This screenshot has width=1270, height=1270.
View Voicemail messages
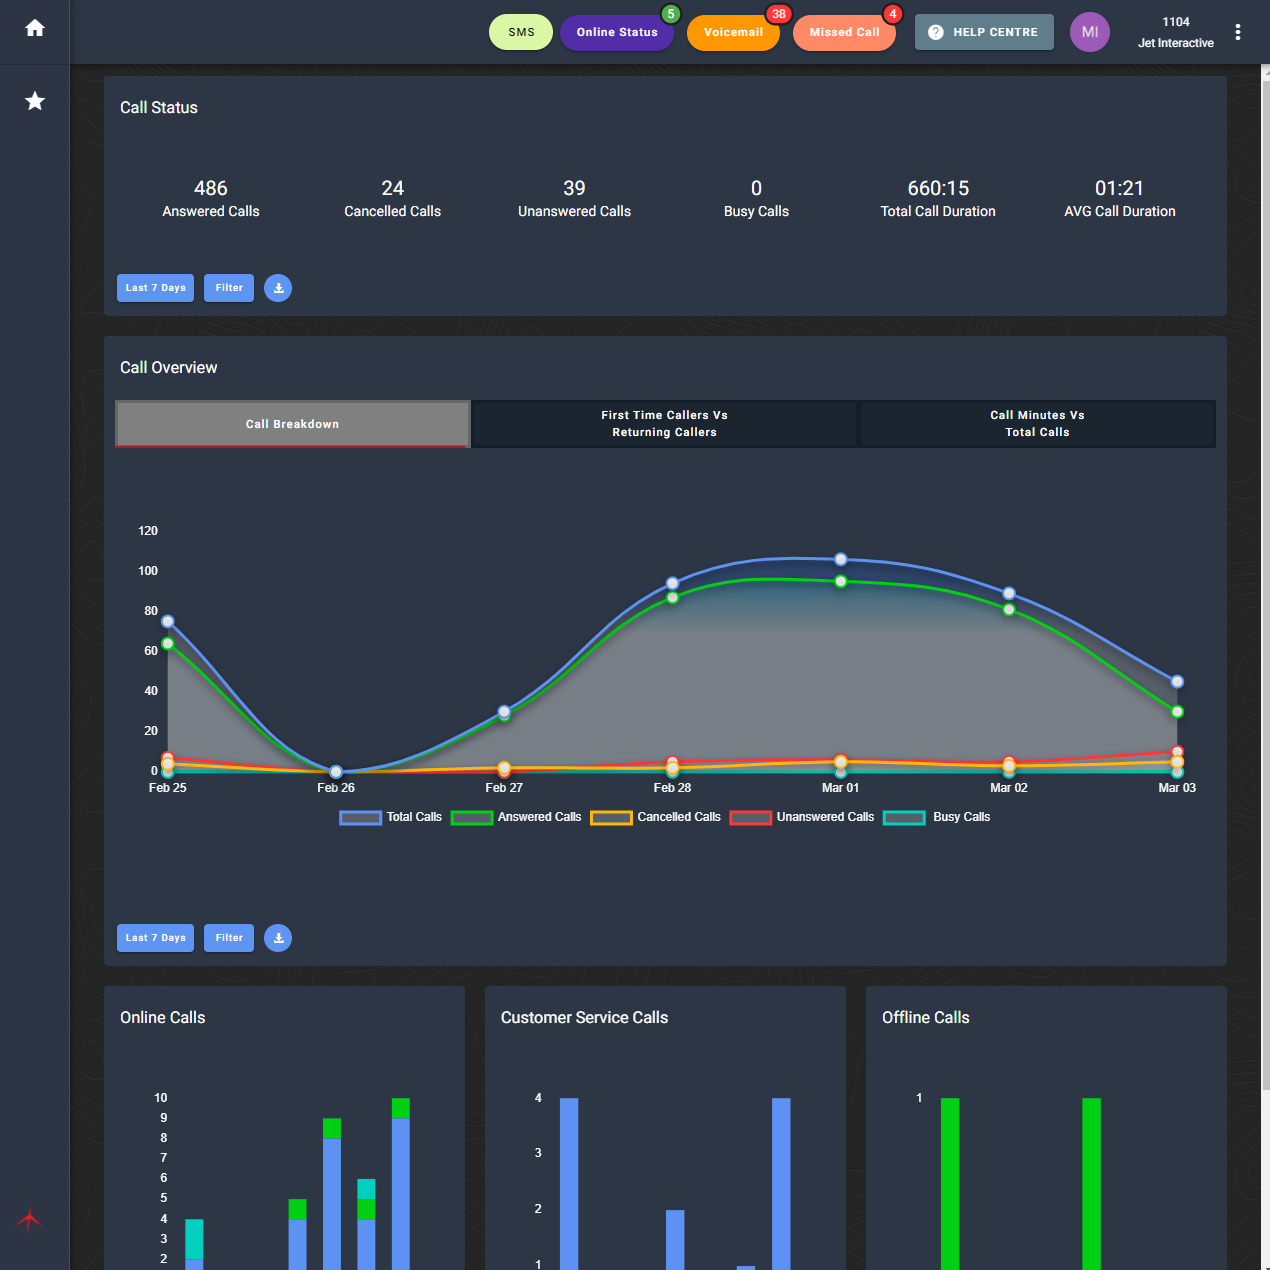(733, 32)
